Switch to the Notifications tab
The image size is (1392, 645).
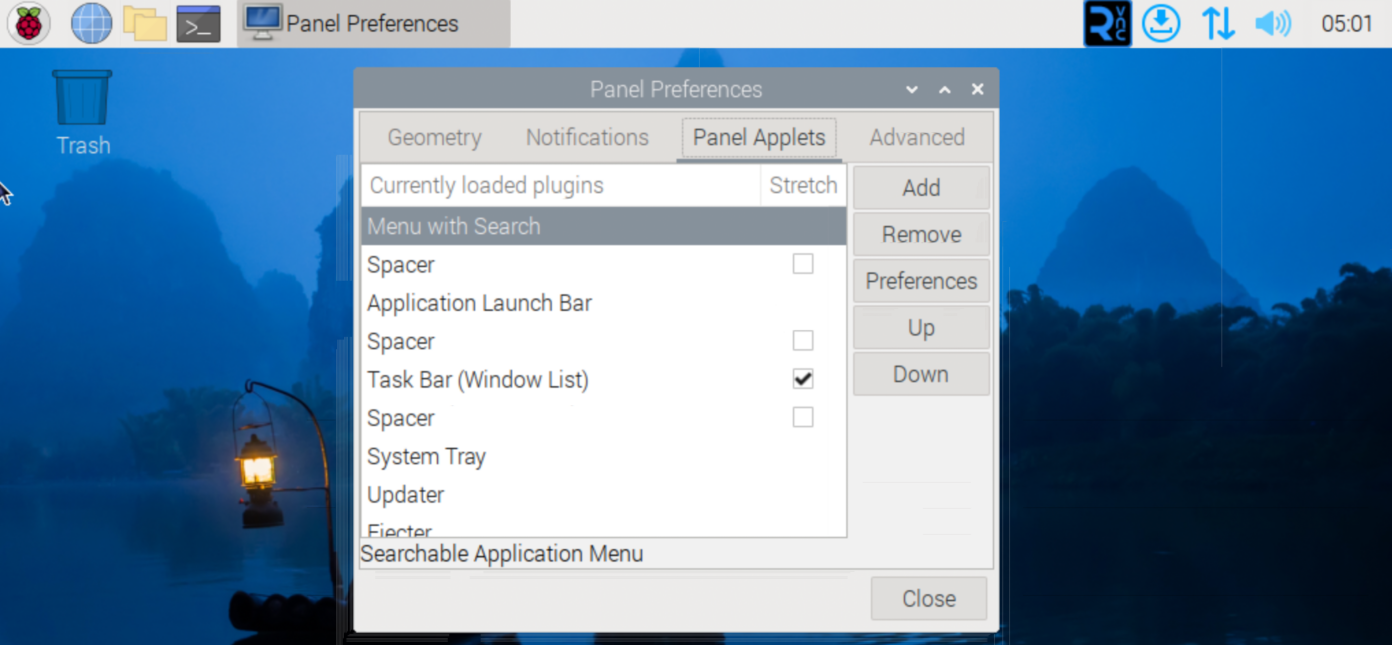587,137
